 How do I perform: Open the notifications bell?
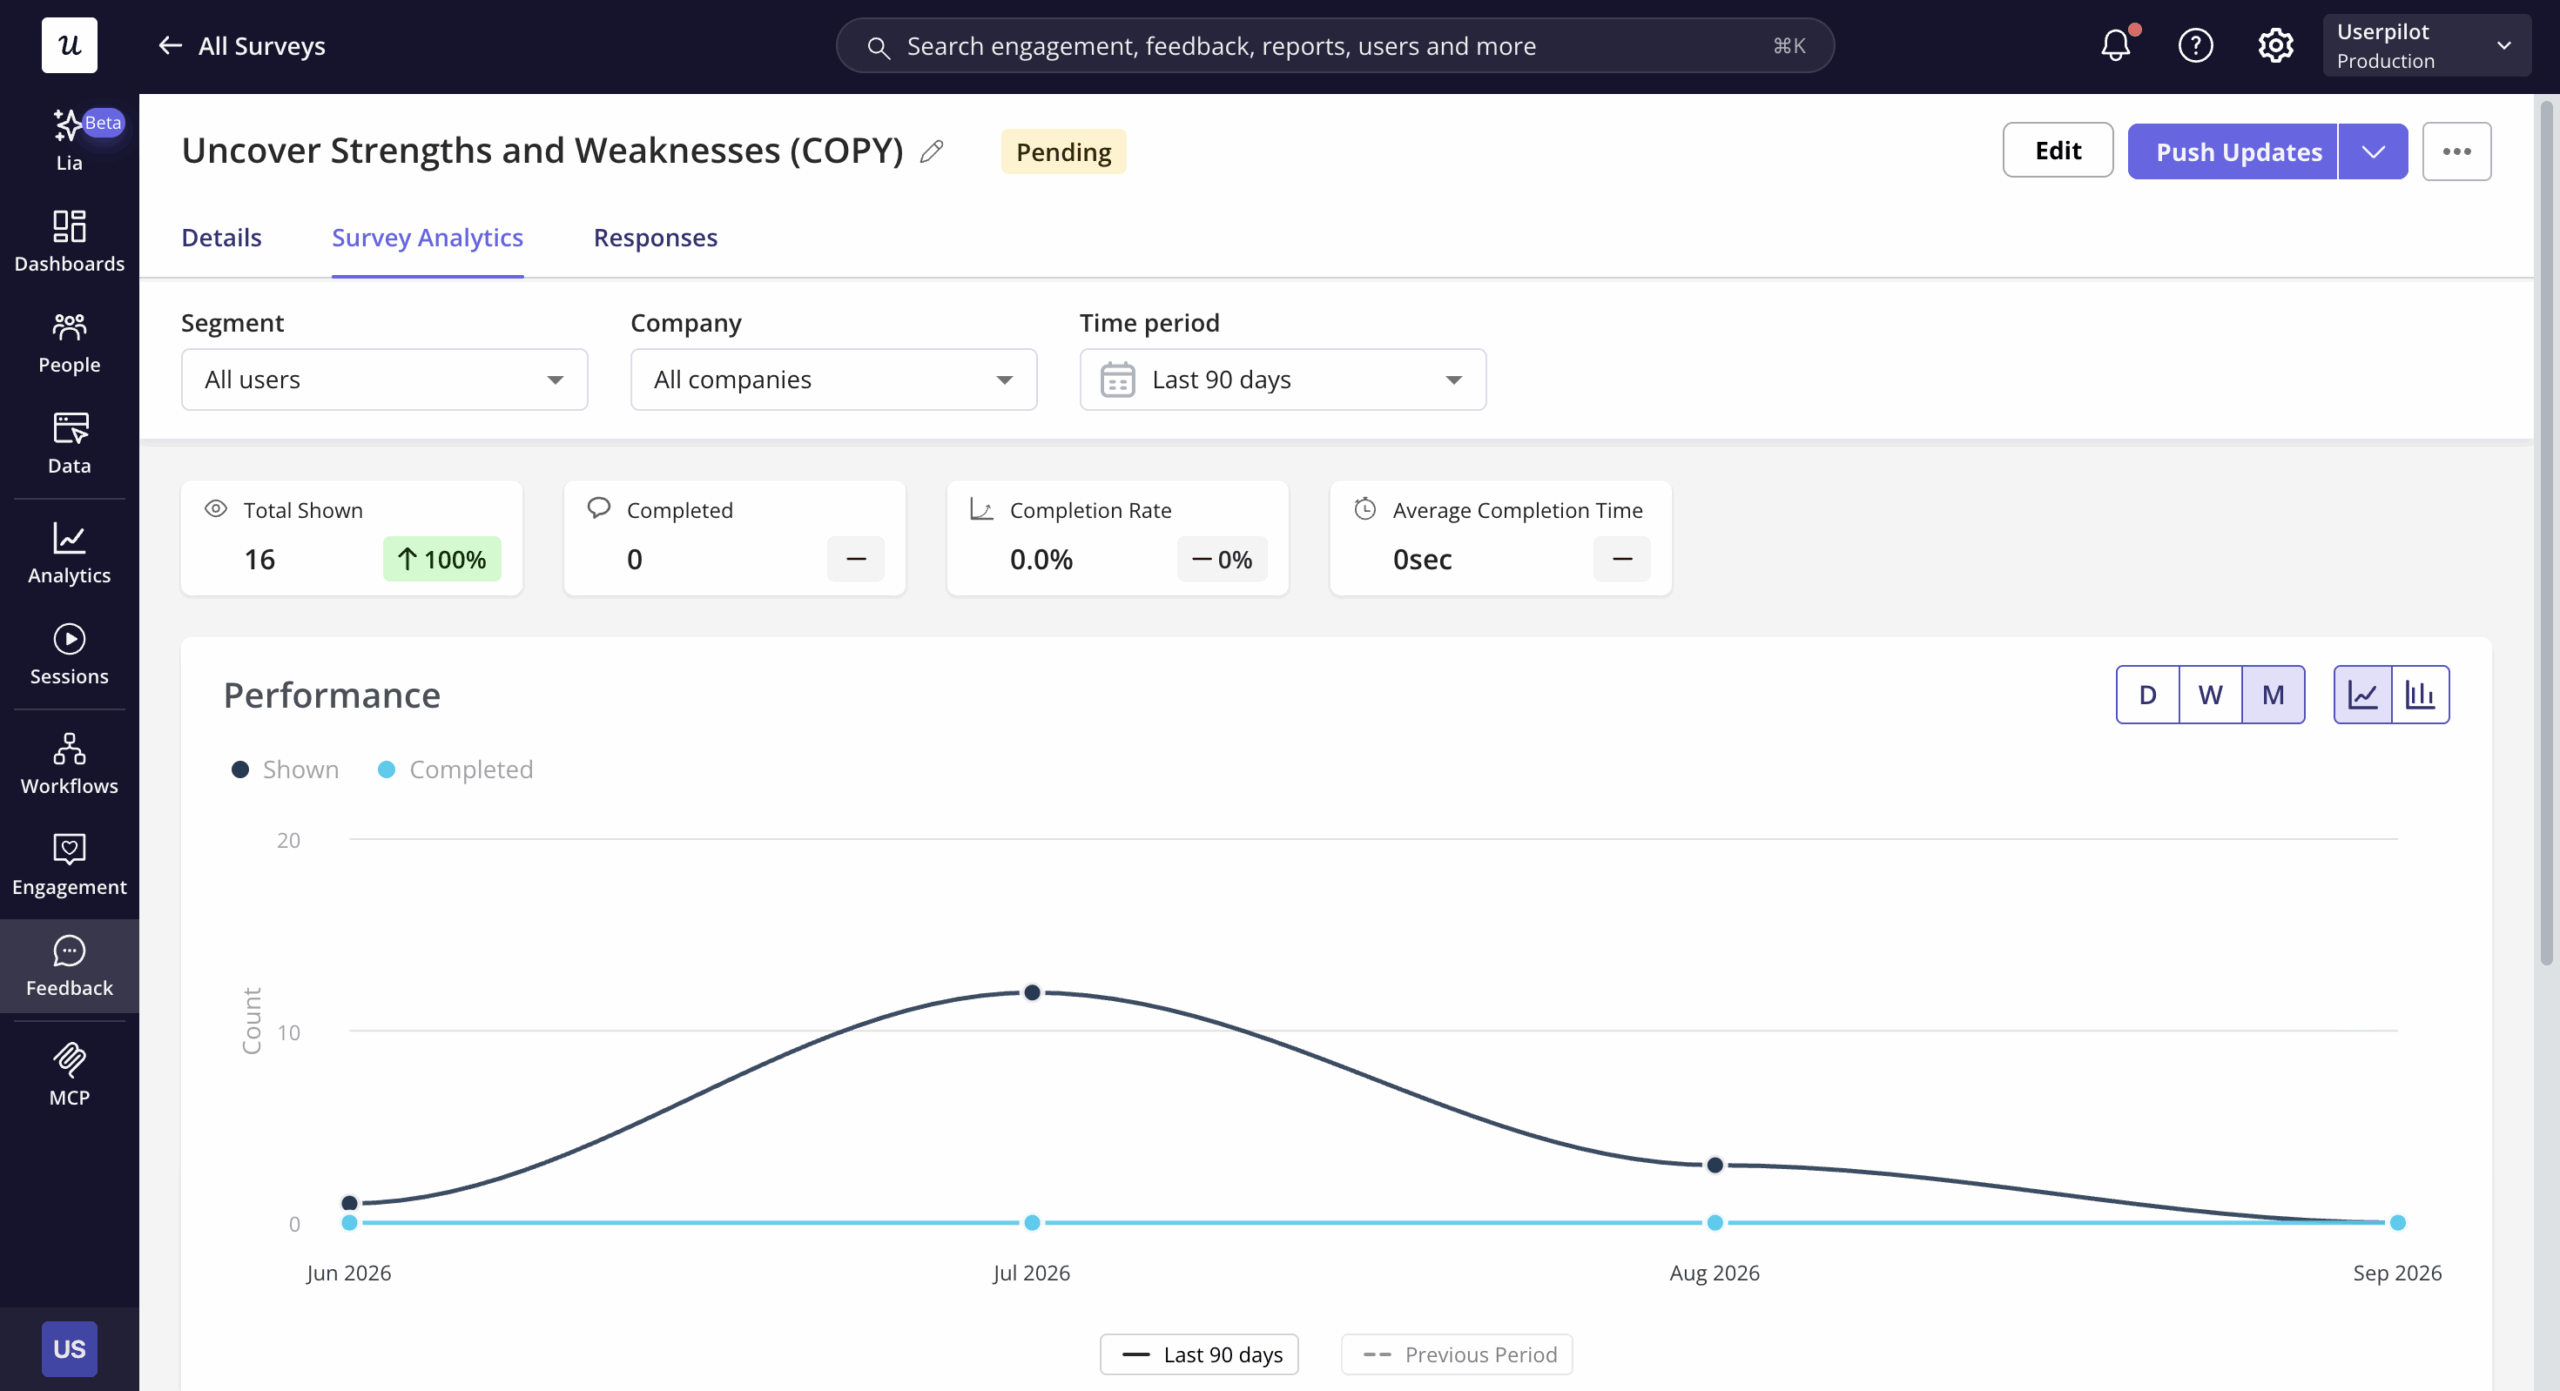click(x=2116, y=45)
